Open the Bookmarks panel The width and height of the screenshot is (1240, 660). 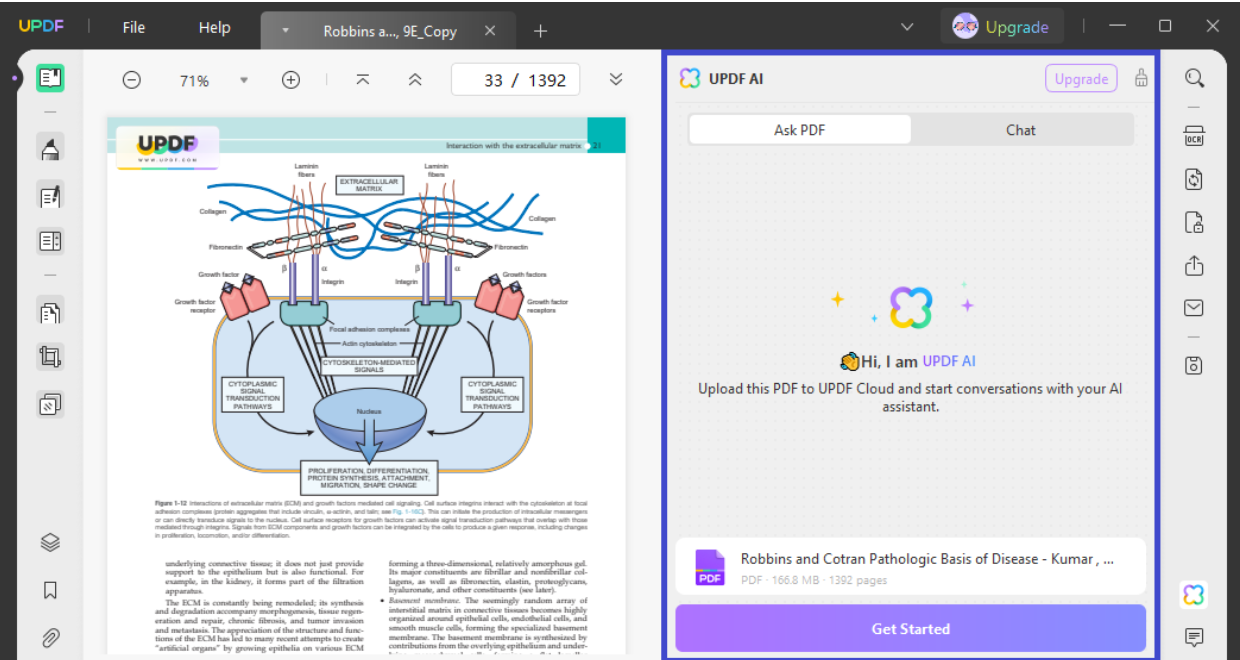click(50, 590)
